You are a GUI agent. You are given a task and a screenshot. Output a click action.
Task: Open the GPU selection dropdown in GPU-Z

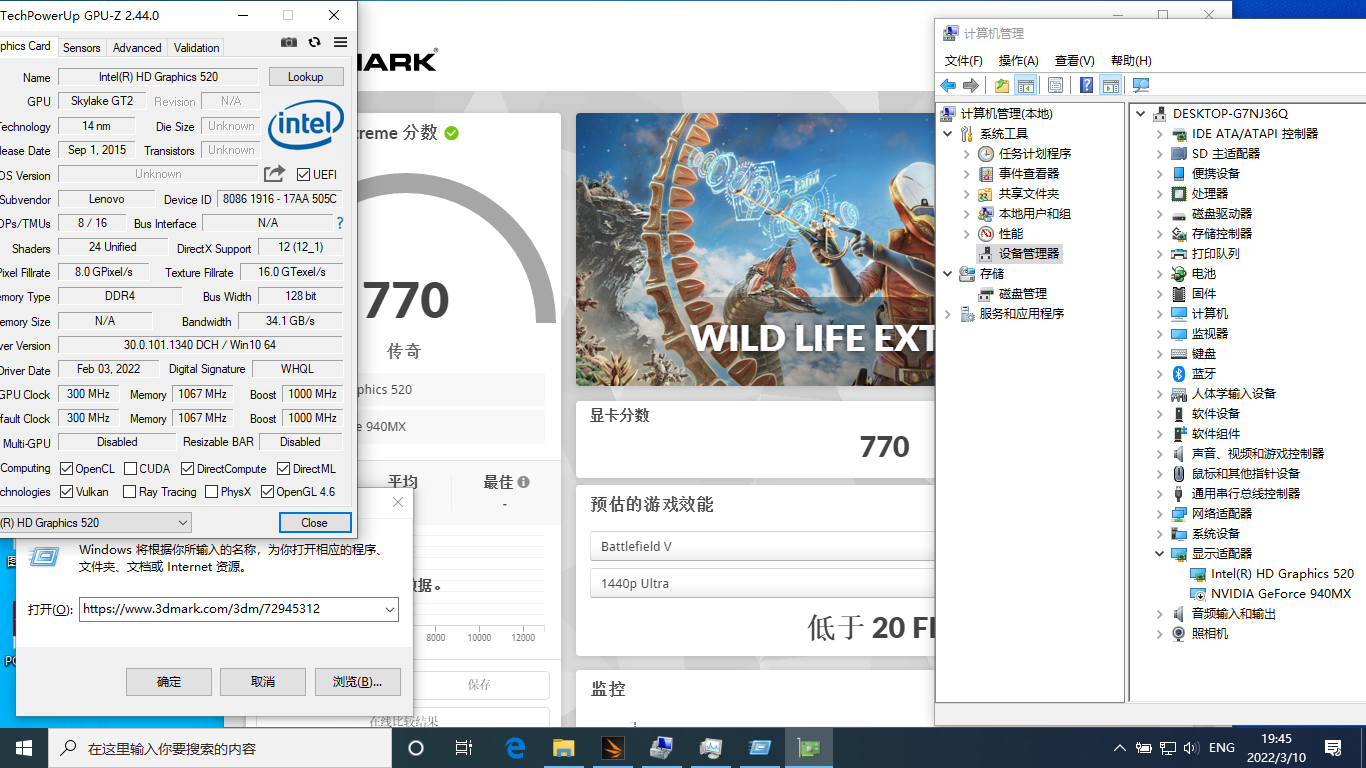click(95, 522)
